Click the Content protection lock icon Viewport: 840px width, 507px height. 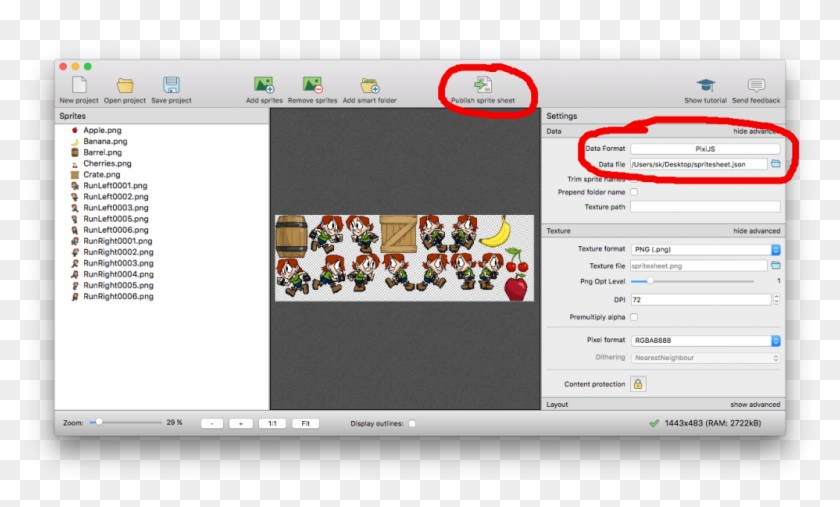(638, 384)
